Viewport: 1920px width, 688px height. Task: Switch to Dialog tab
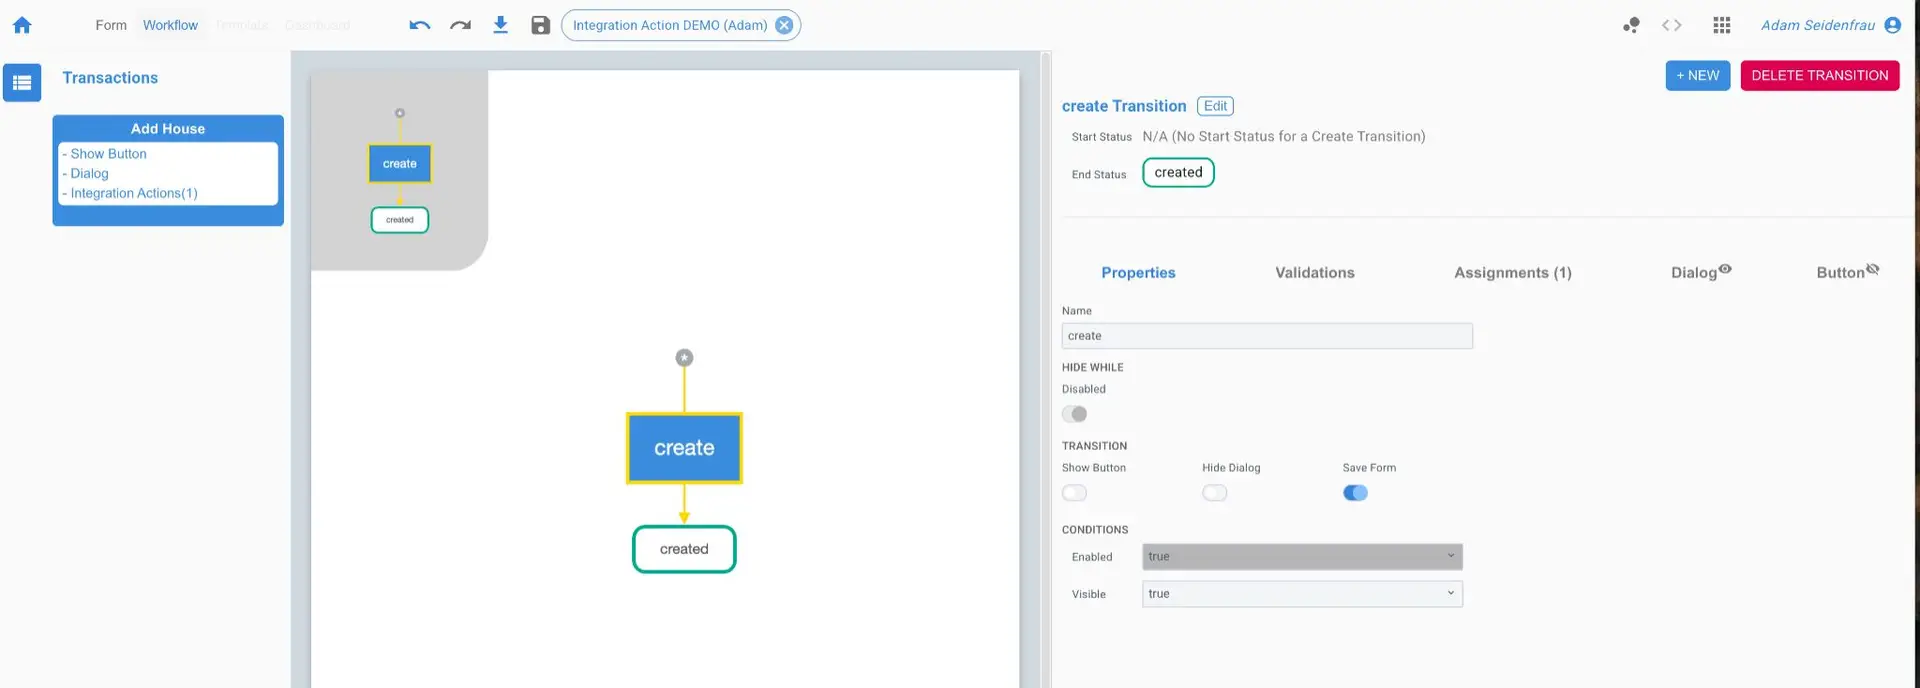1700,272
